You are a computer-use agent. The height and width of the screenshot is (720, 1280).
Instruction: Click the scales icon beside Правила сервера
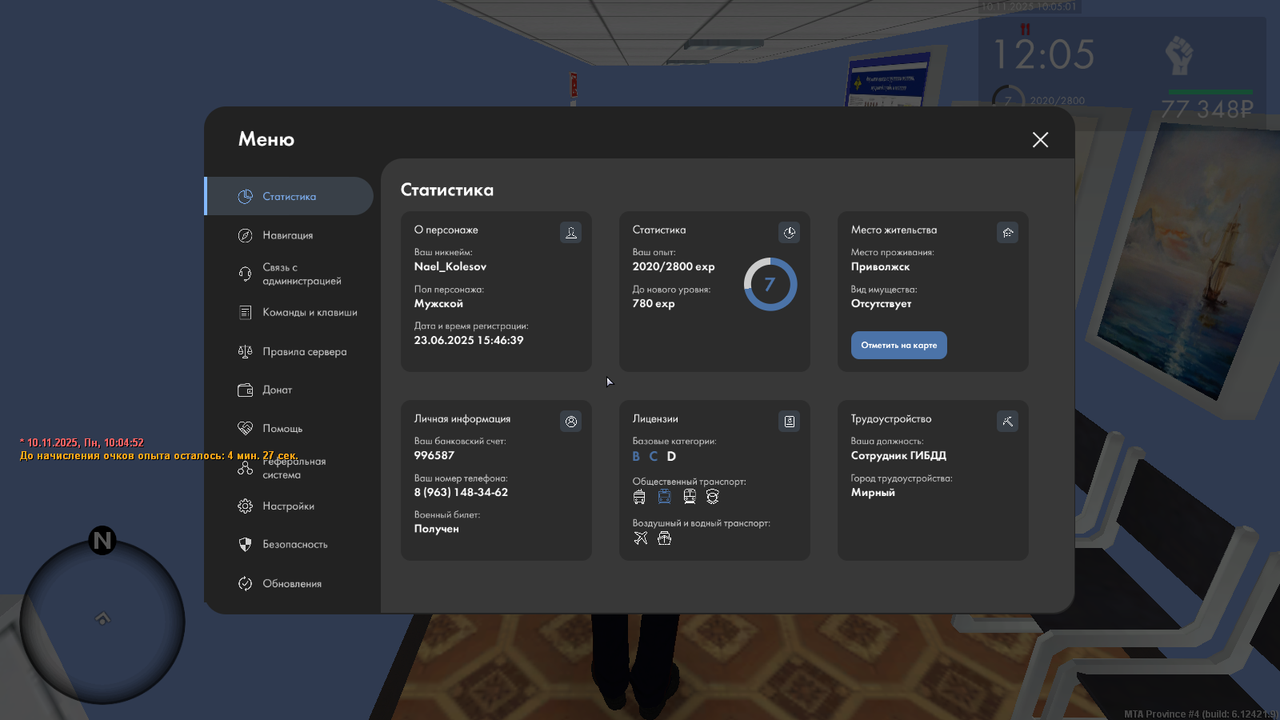[x=245, y=352]
